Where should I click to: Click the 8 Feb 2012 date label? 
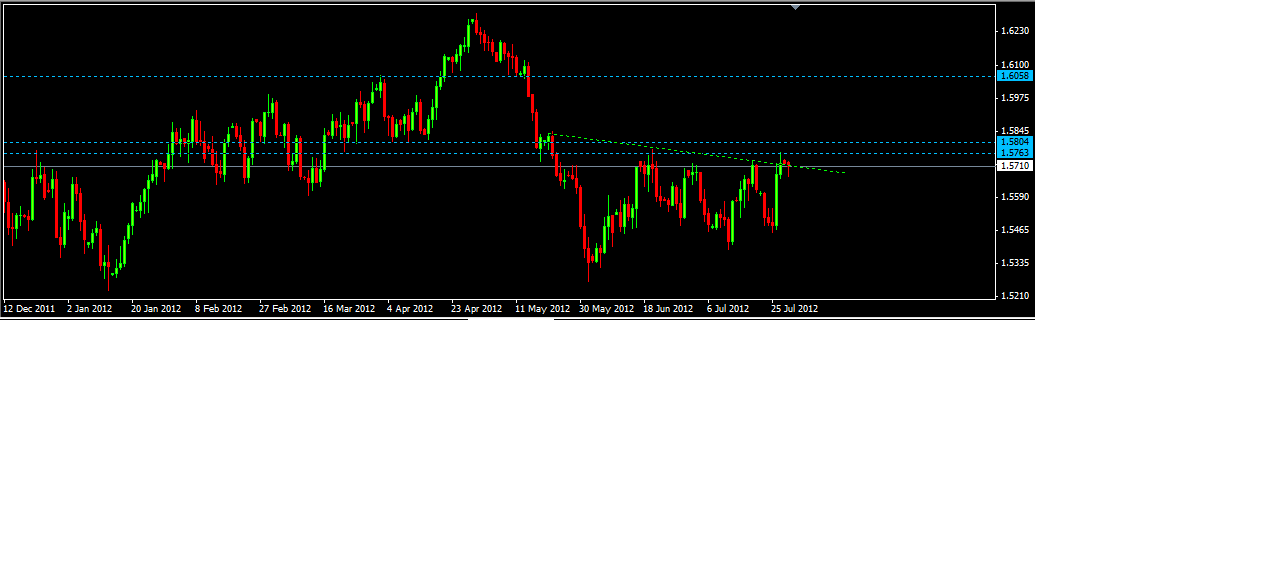point(219,309)
